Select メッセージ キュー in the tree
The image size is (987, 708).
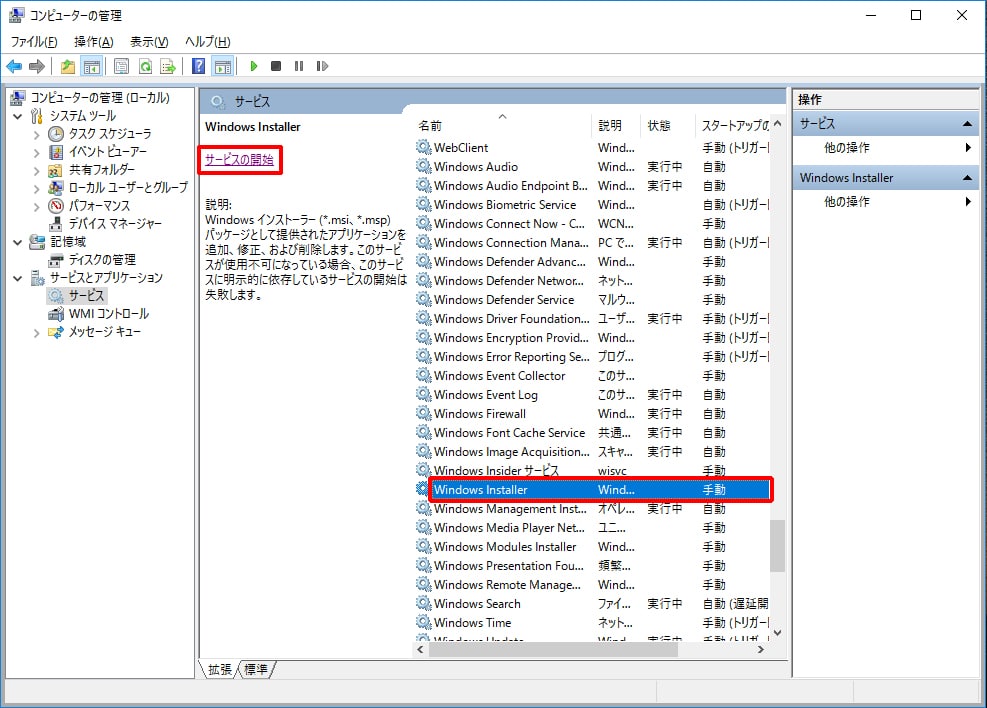[104, 332]
